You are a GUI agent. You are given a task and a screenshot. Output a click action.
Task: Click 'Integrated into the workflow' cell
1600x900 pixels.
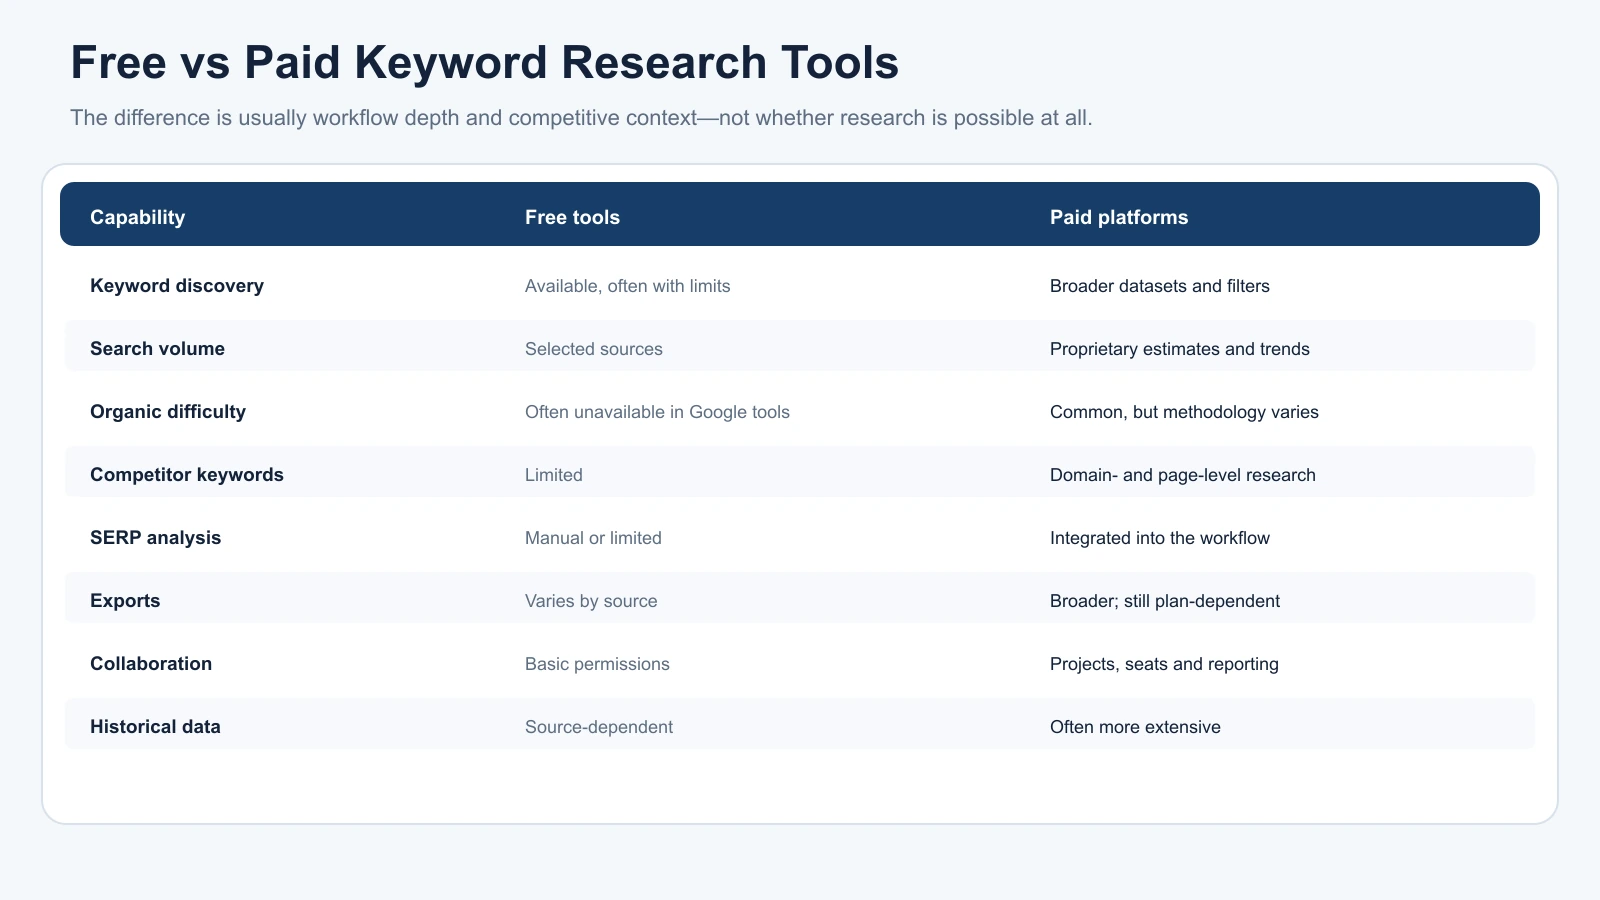[x=1159, y=538]
